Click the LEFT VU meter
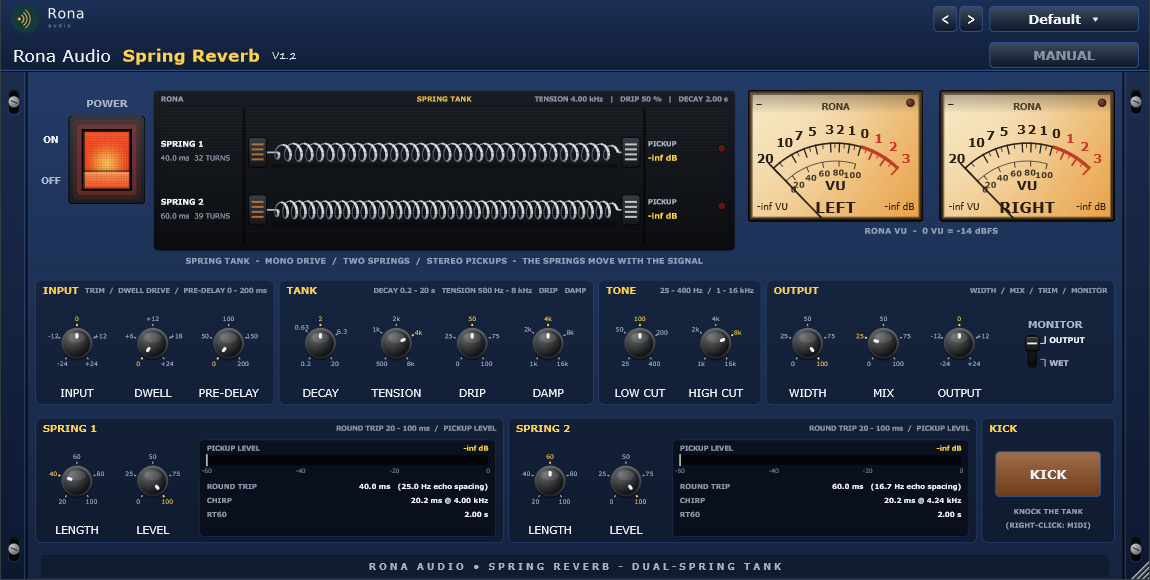 point(835,156)
